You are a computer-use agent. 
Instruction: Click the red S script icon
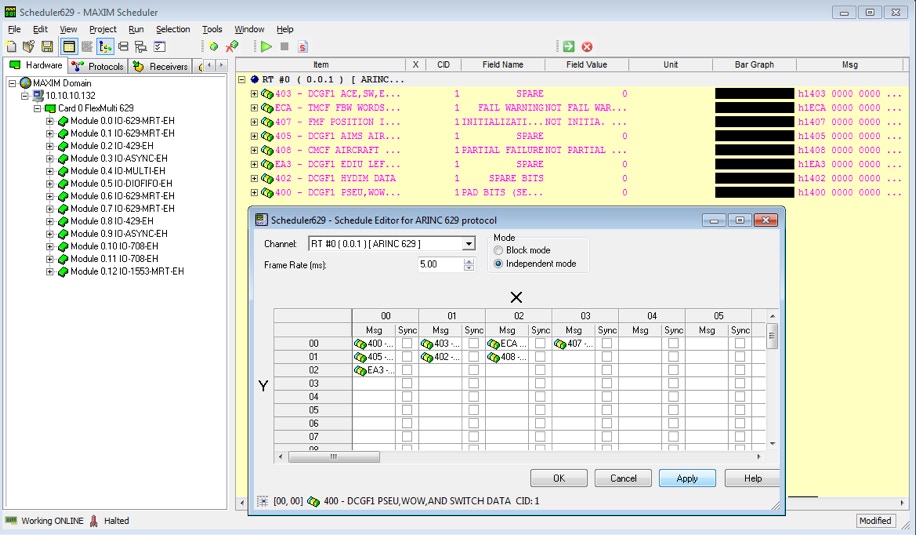(303, 47)
